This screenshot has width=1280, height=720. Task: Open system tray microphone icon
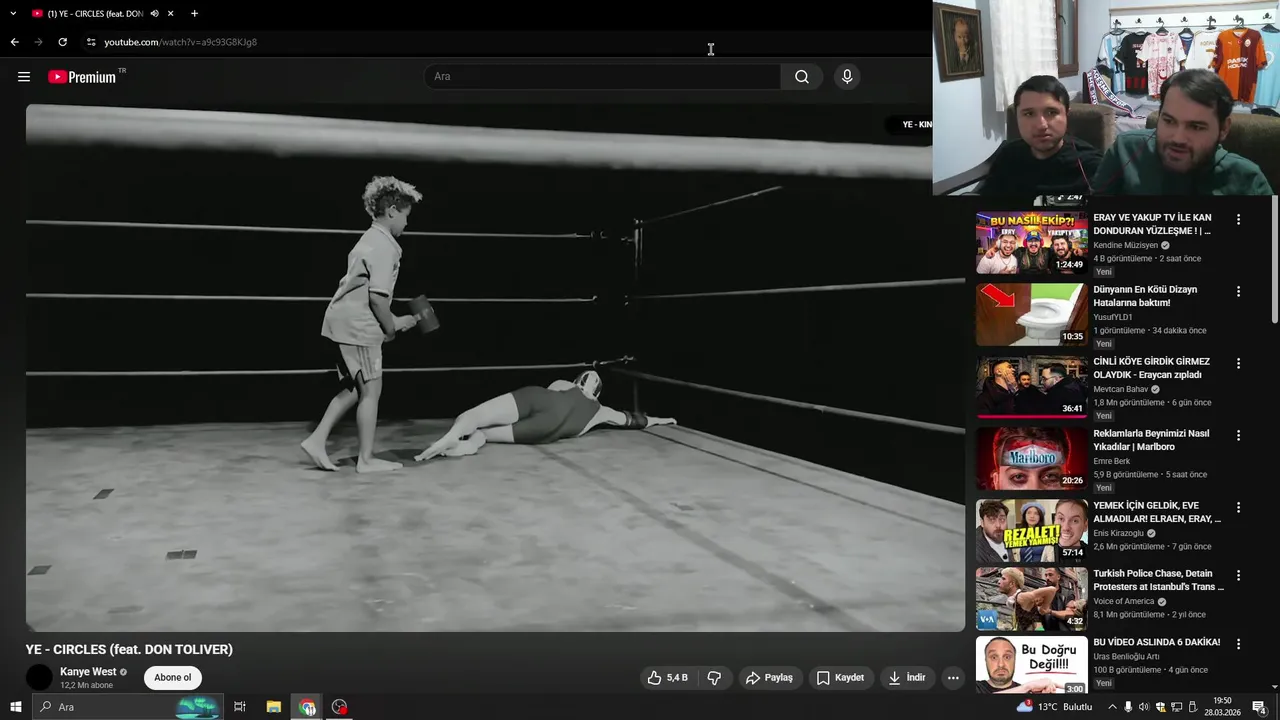(x=1128, y=707)
